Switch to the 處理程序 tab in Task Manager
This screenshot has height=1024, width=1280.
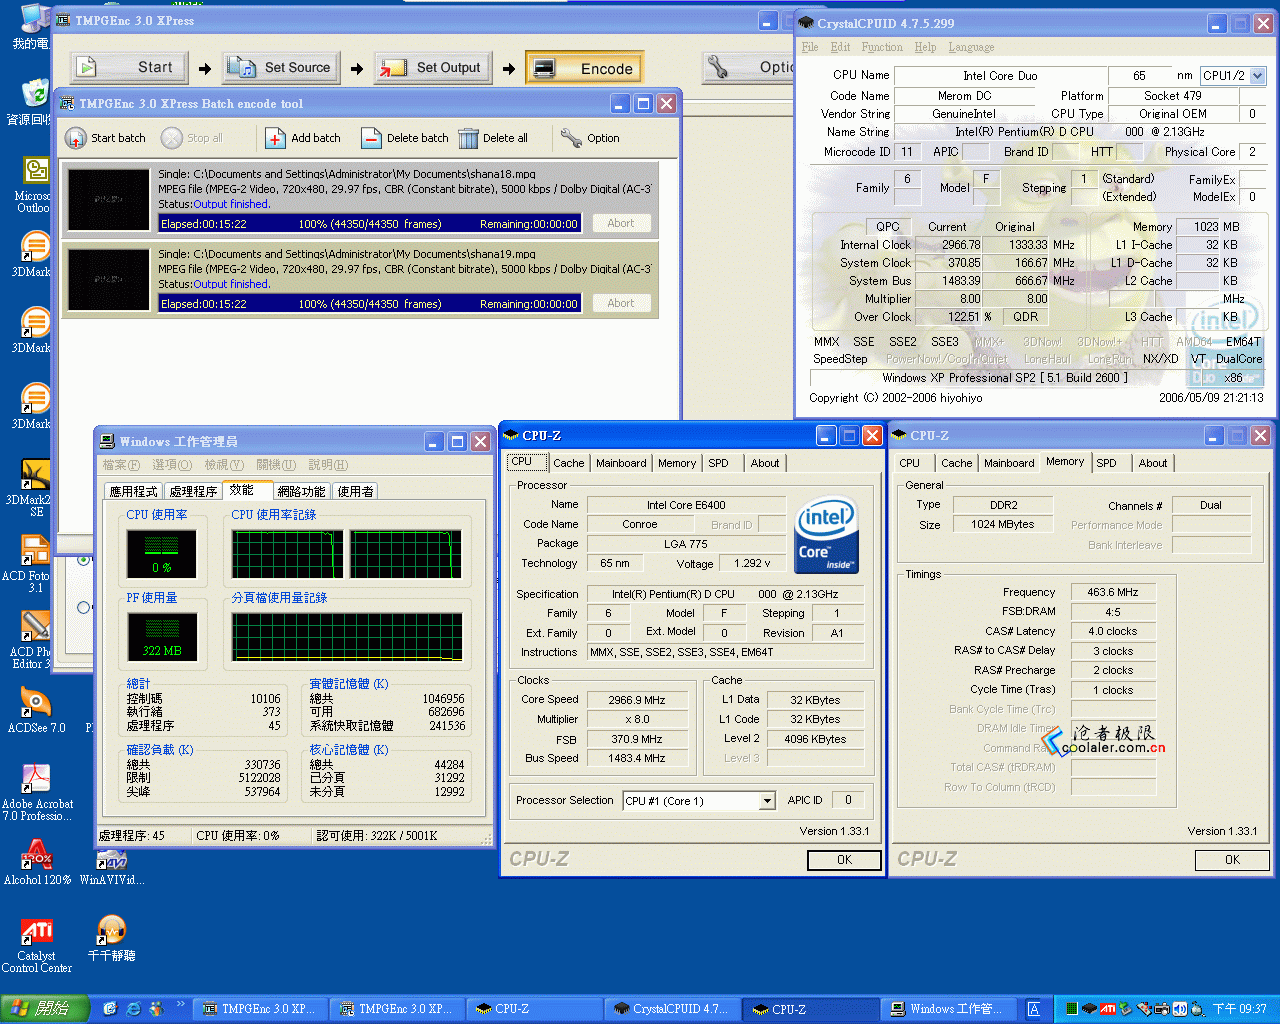pyautogui.click(x=193, y=491)
